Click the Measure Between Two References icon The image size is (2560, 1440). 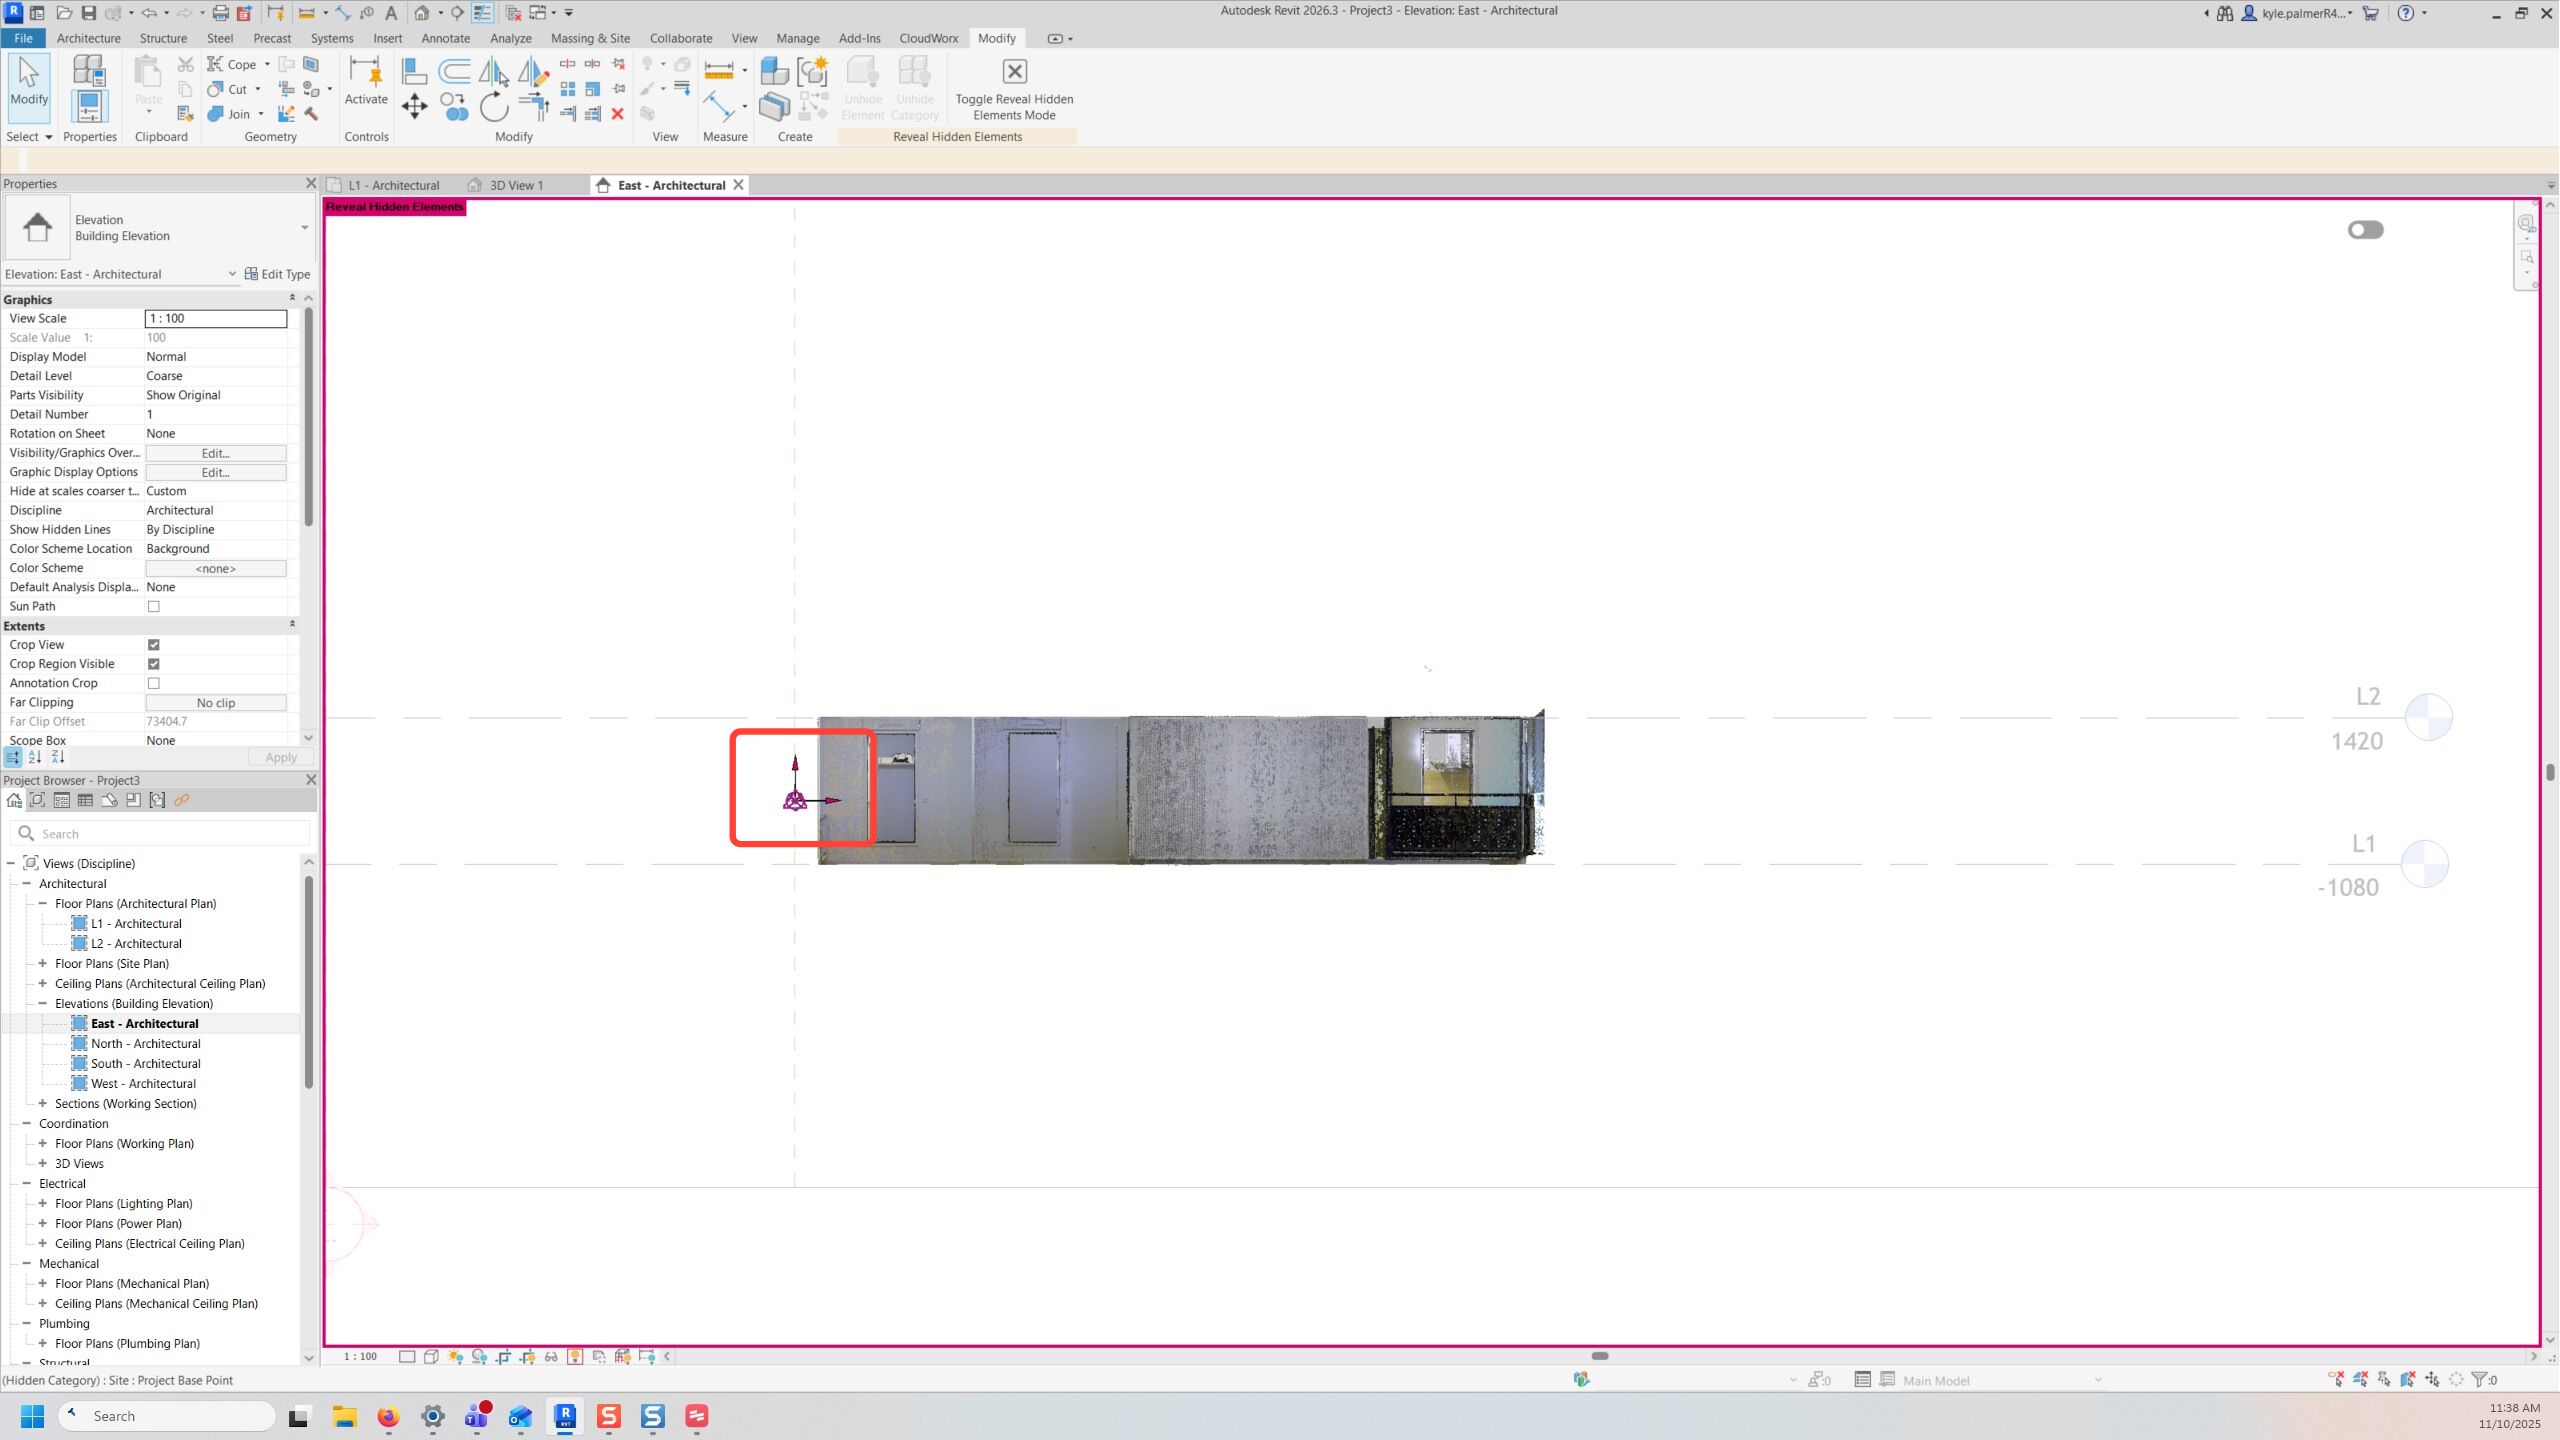[x=719, y=70]
